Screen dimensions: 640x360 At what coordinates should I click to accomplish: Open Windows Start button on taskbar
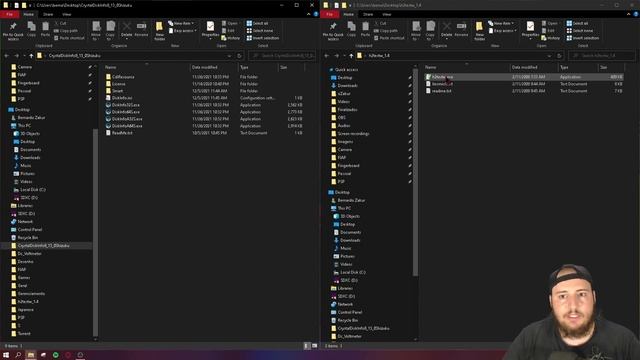click(6, 355)
